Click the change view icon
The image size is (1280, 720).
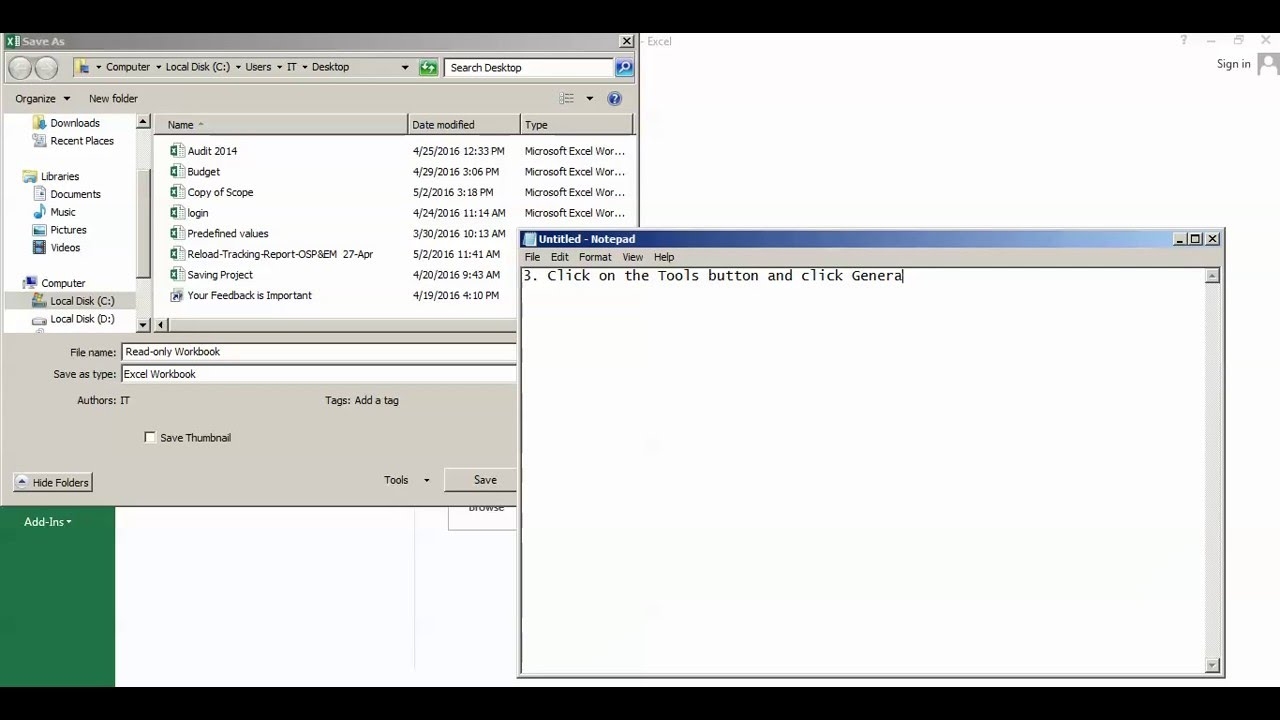[567, 98]
